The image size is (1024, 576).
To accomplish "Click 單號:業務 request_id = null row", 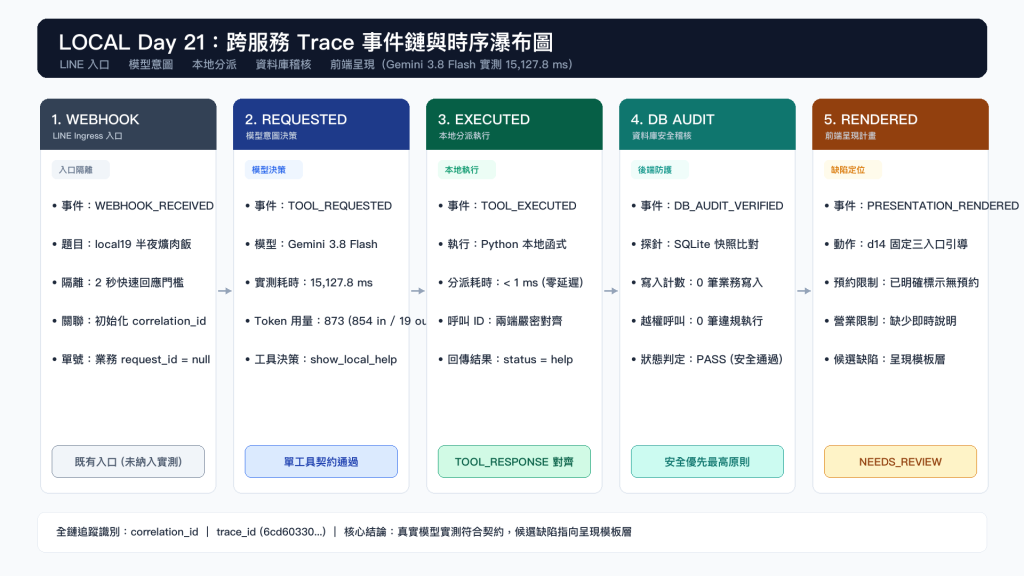I will [131, 359].
